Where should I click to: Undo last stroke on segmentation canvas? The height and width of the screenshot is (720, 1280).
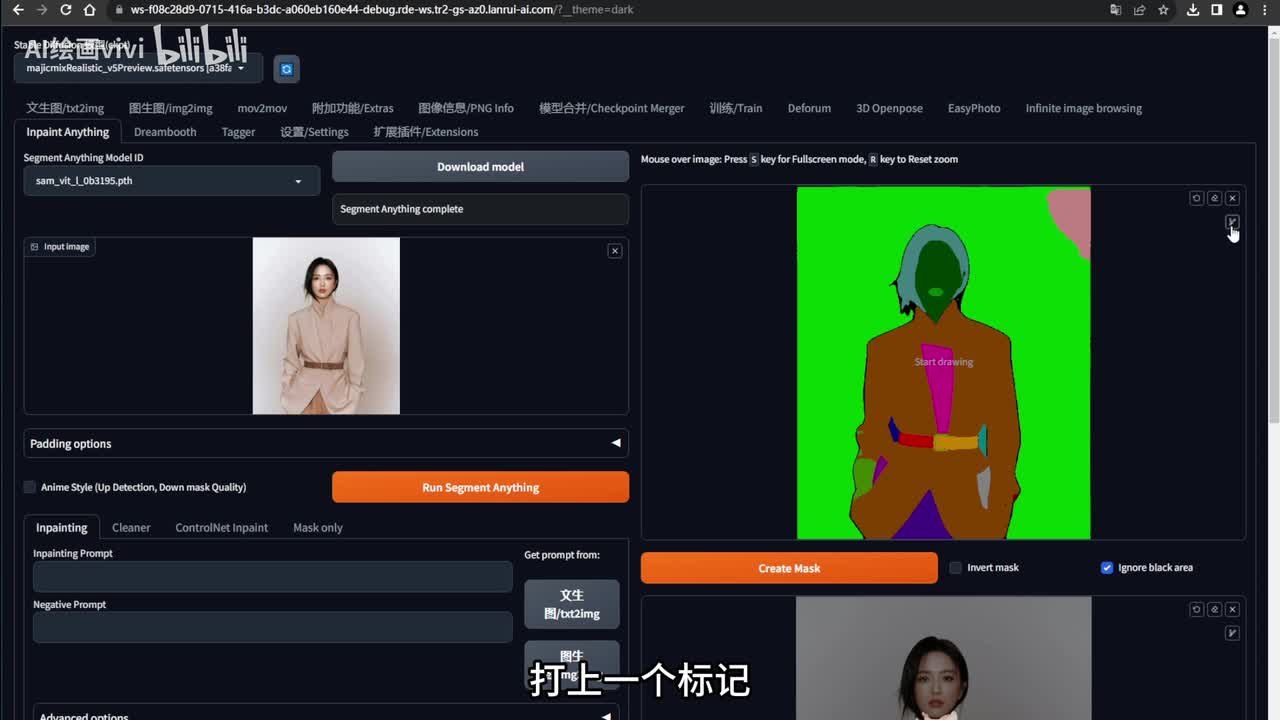click(1196, 198)
